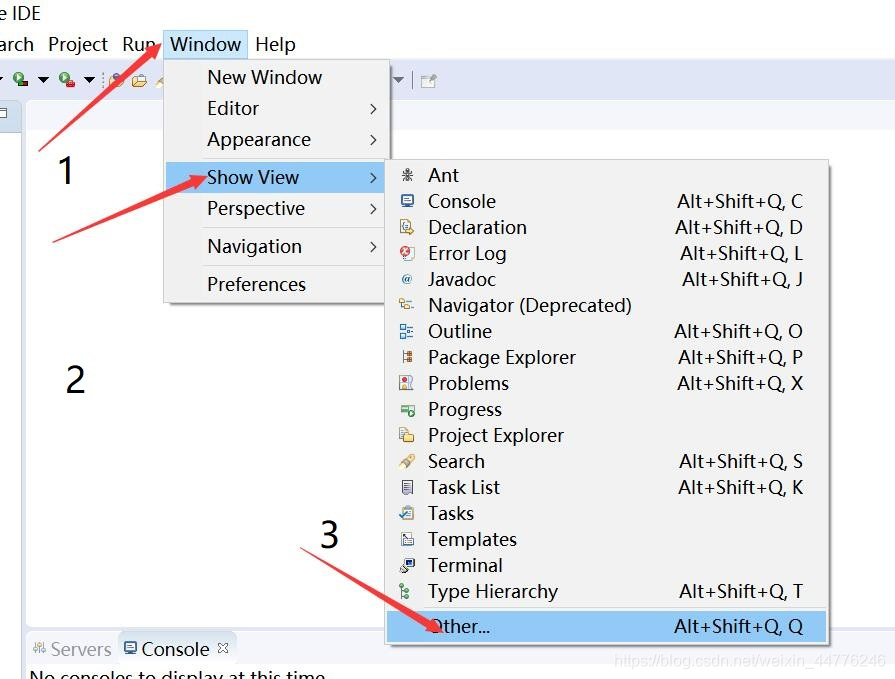Open dropdown arrow beside the Run icon
The width and height of the screenshot is (895, 679).
click(43, 80)
